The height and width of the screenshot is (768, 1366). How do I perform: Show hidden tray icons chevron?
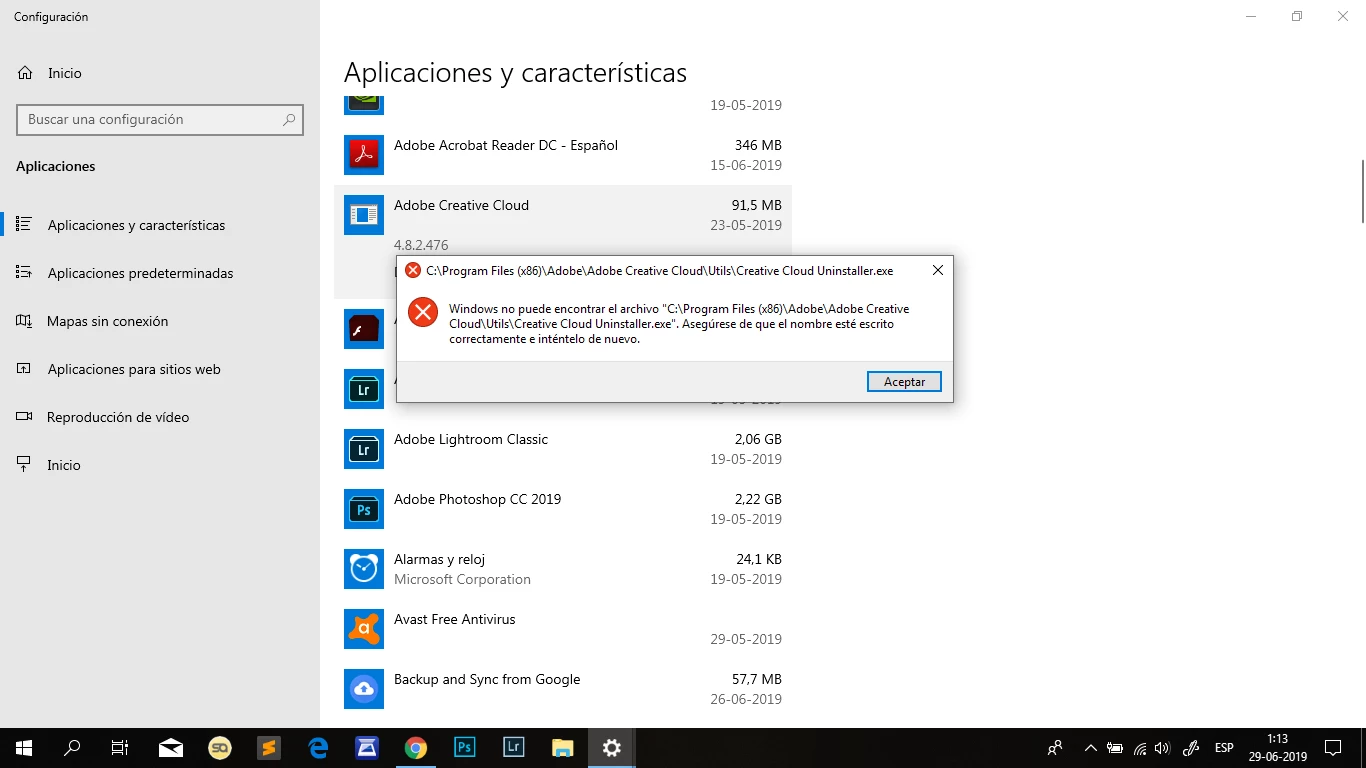1091,748
